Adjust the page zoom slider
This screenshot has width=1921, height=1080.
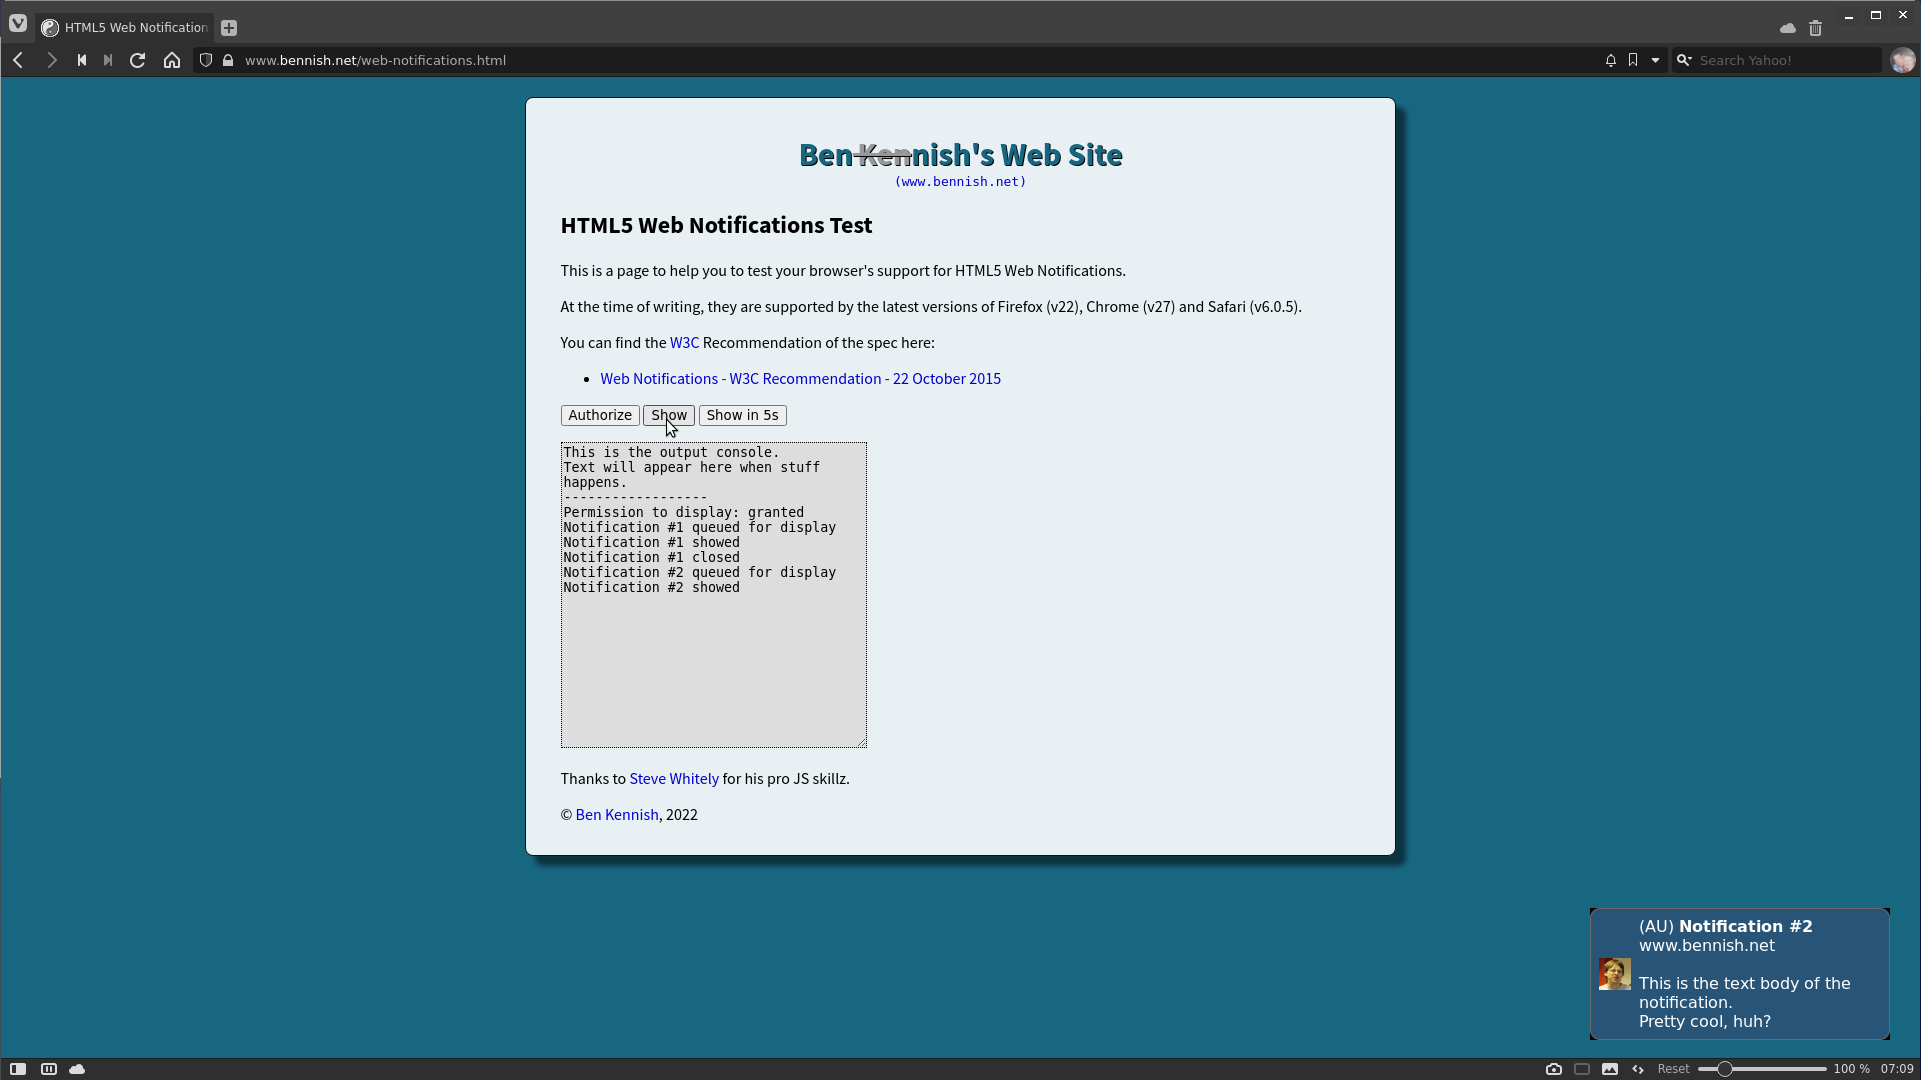click(1723, 1068)
